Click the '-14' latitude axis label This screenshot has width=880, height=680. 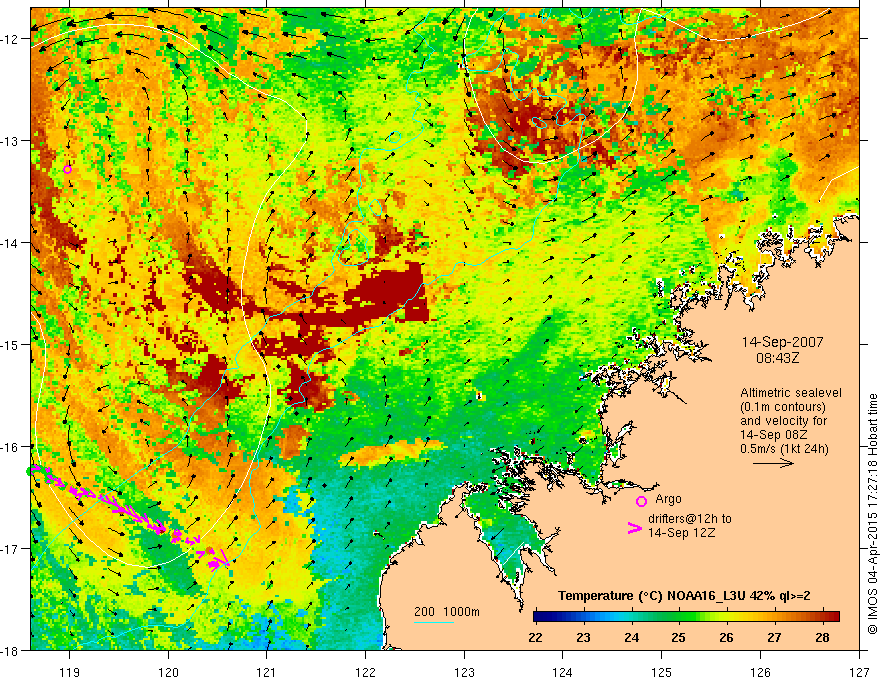(10, 242)
